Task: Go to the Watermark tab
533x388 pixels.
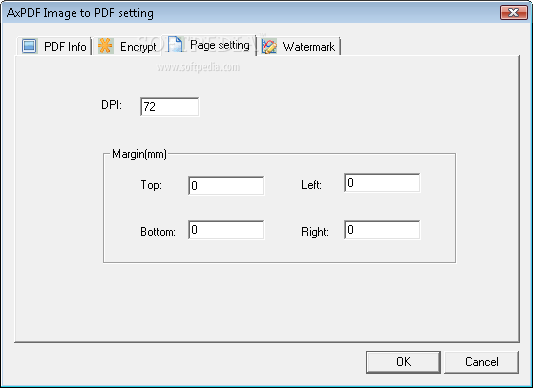Action: pos(299,46)
